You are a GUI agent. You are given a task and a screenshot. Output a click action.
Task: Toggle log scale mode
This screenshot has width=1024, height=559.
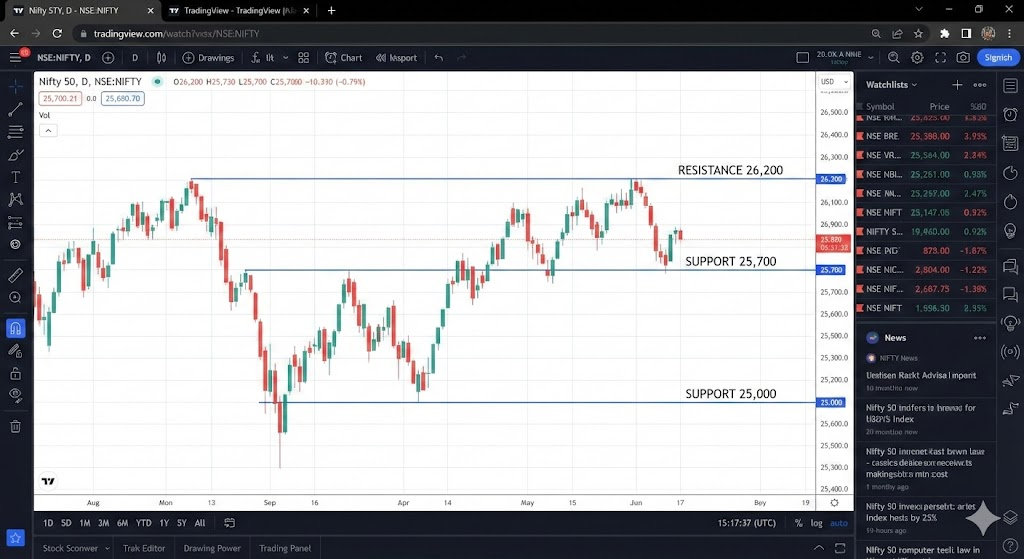[816, 523]
